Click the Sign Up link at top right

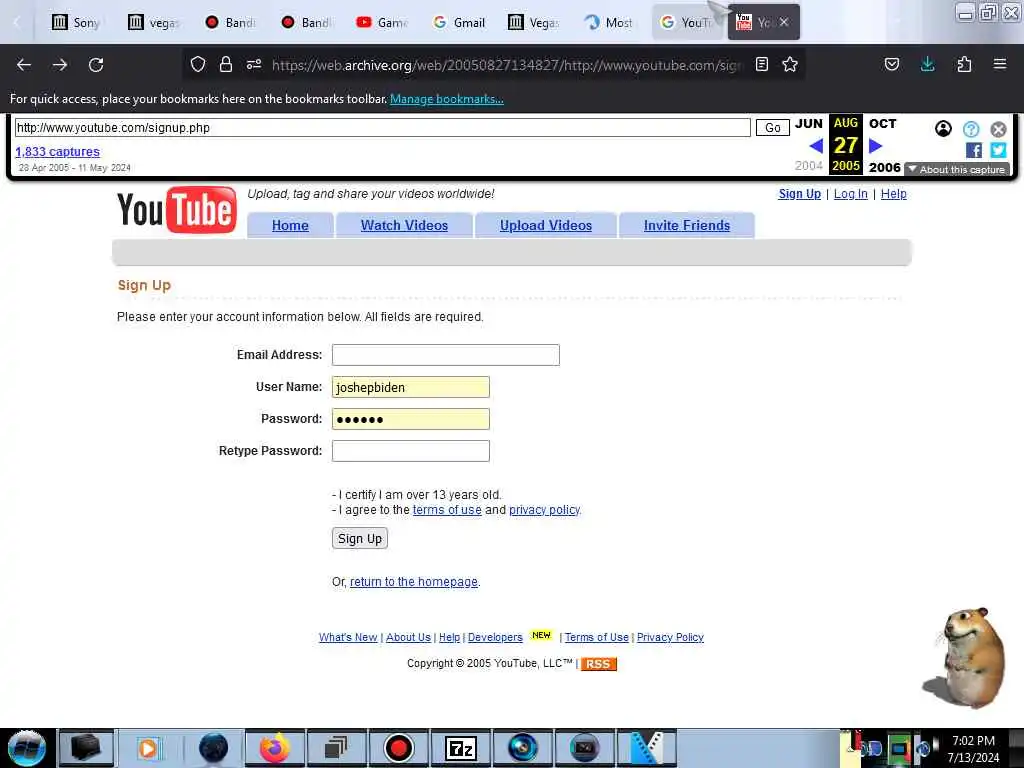[x=799, y=194]
